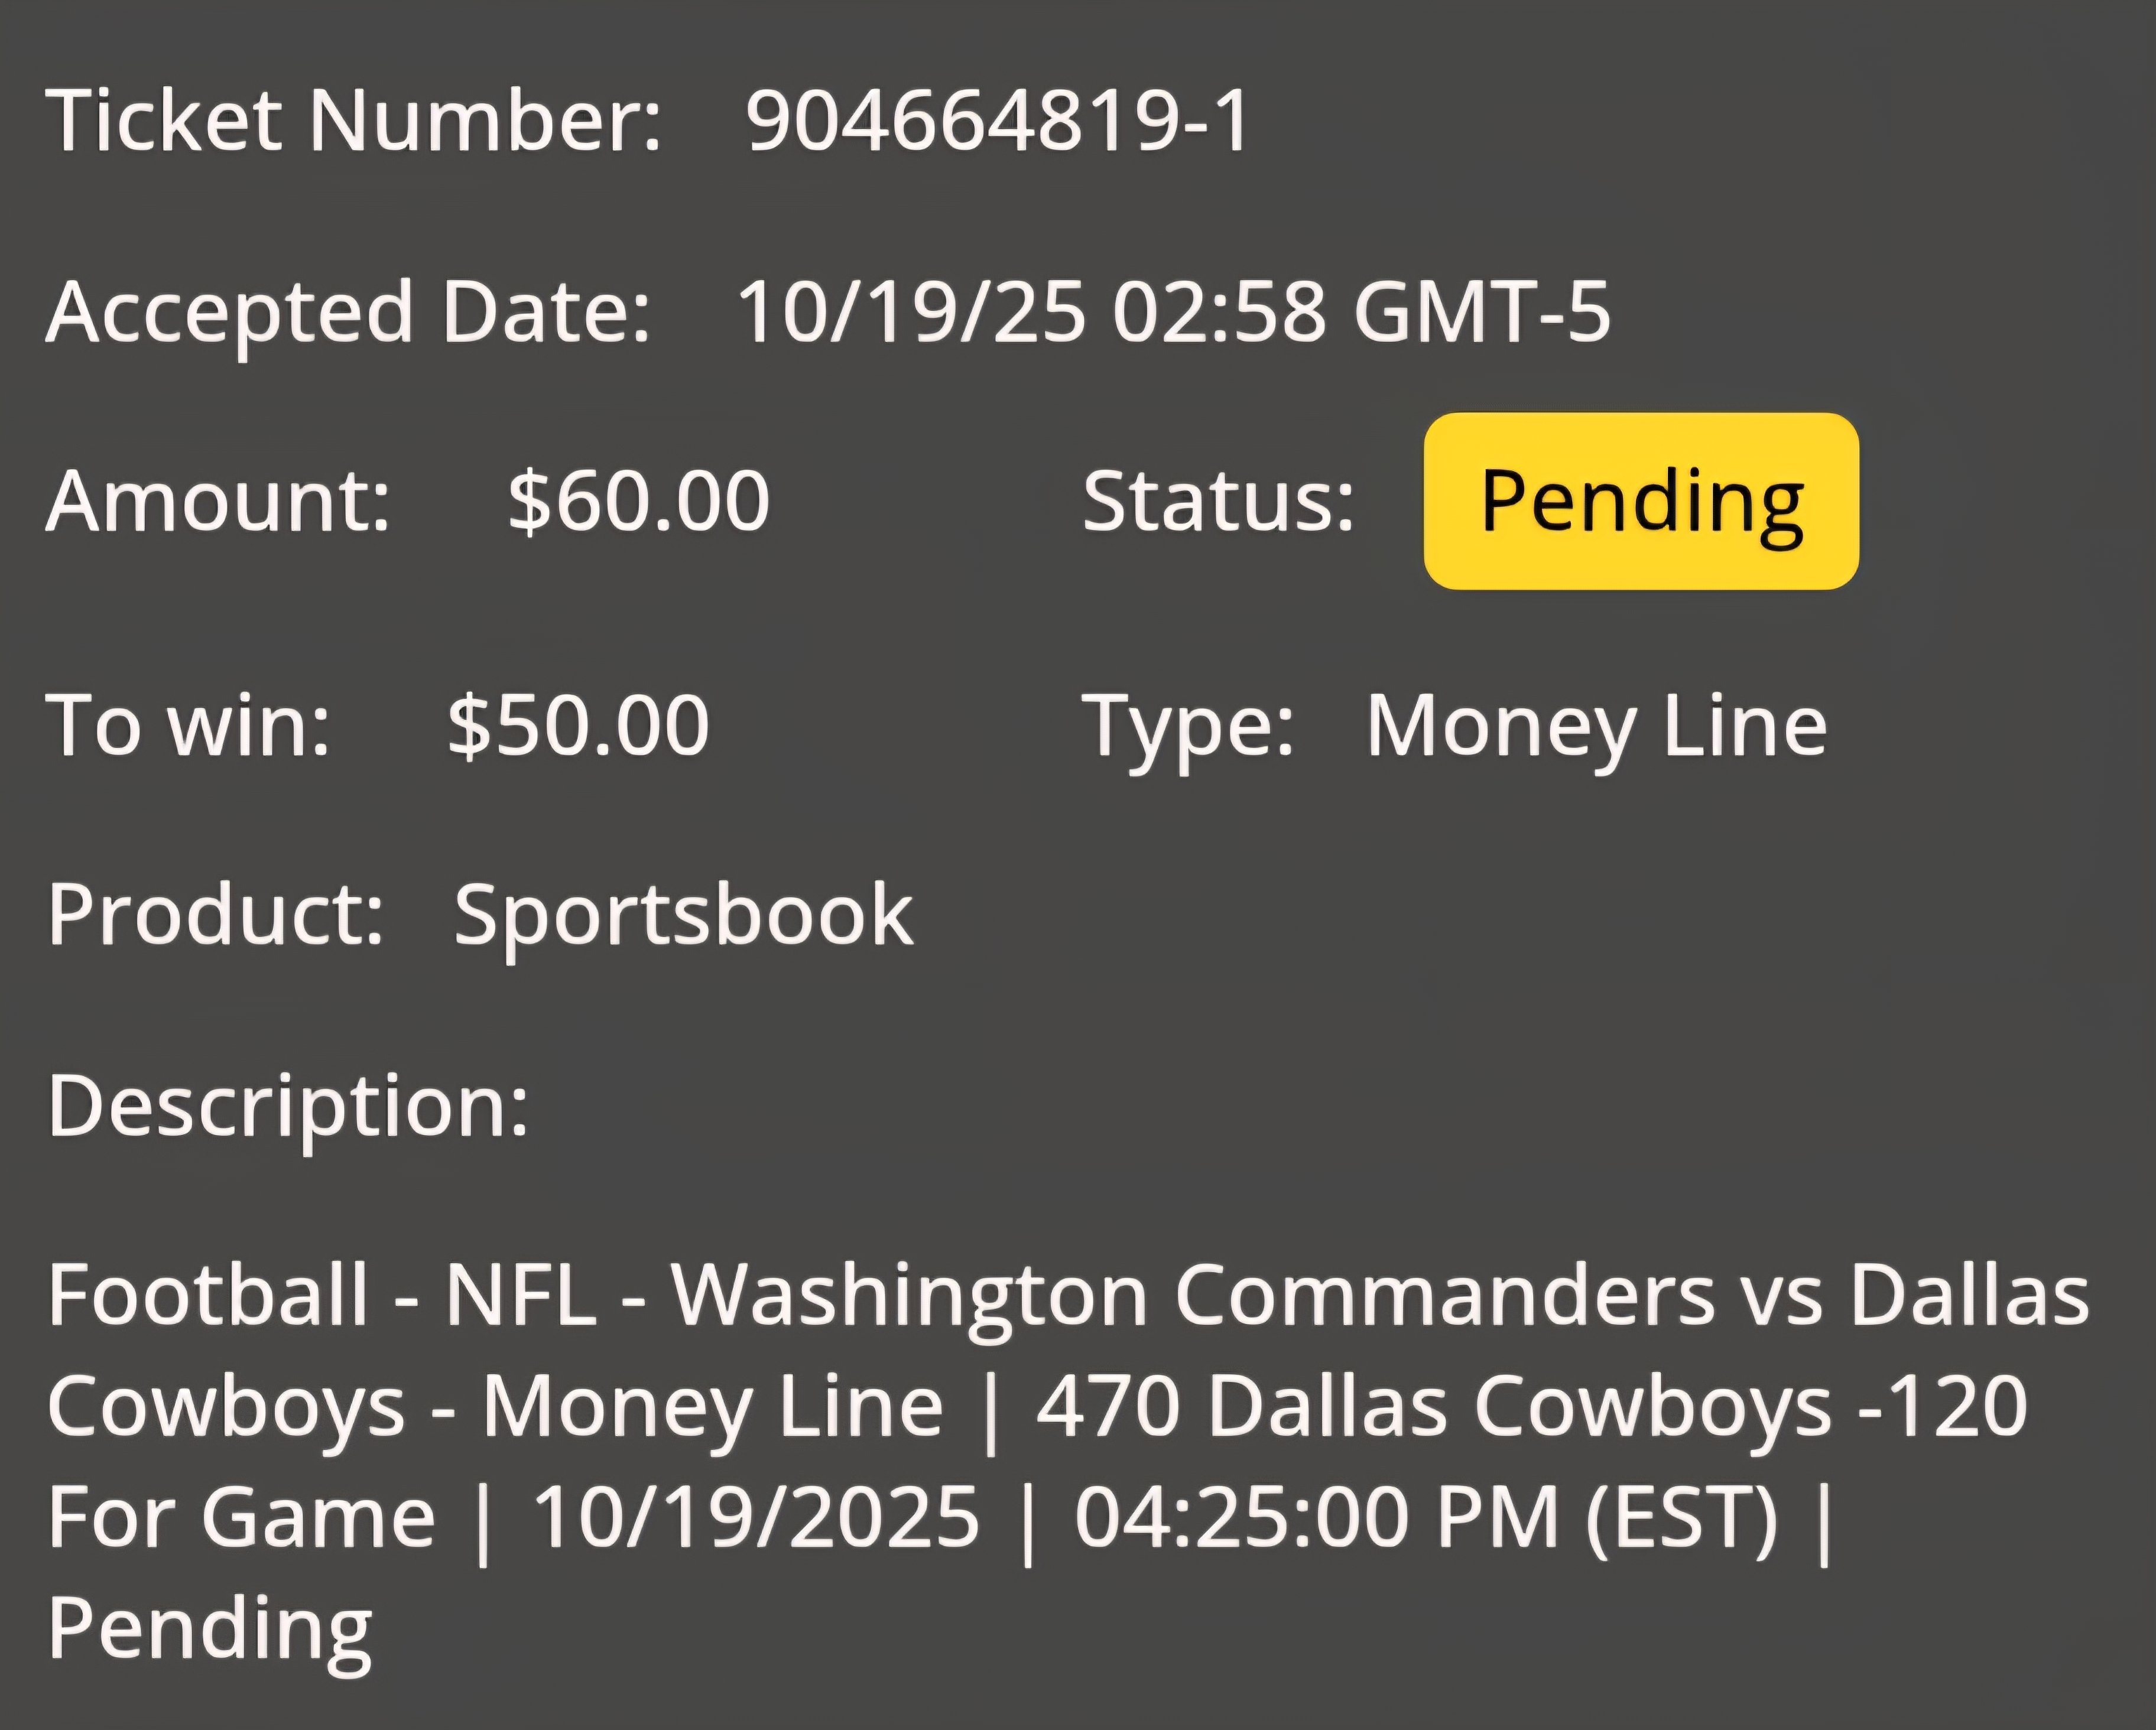Click the game date 10/19/2025
Image resolution: width=2156 pixels, height=1730 pixels.
(755, 1517)
